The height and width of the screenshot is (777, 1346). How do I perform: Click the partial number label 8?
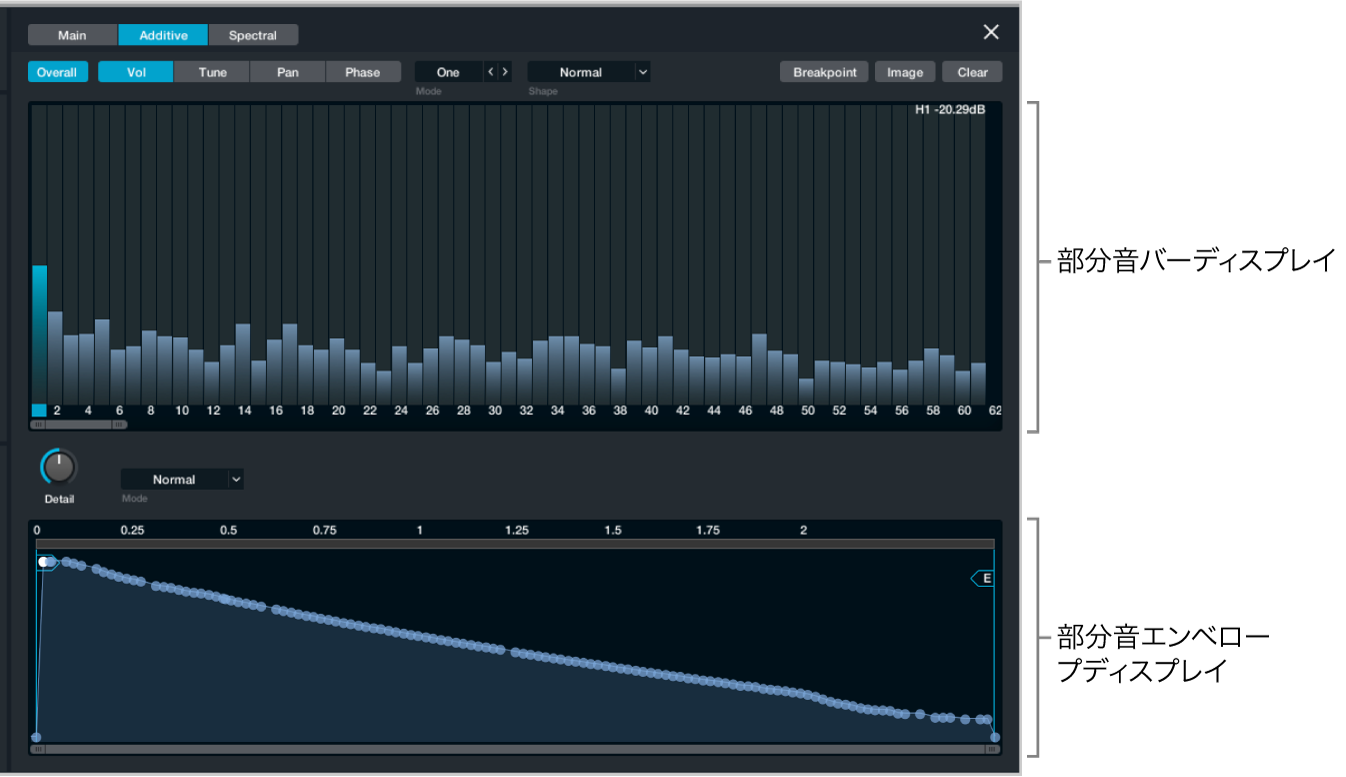click(x=150, y=411)
